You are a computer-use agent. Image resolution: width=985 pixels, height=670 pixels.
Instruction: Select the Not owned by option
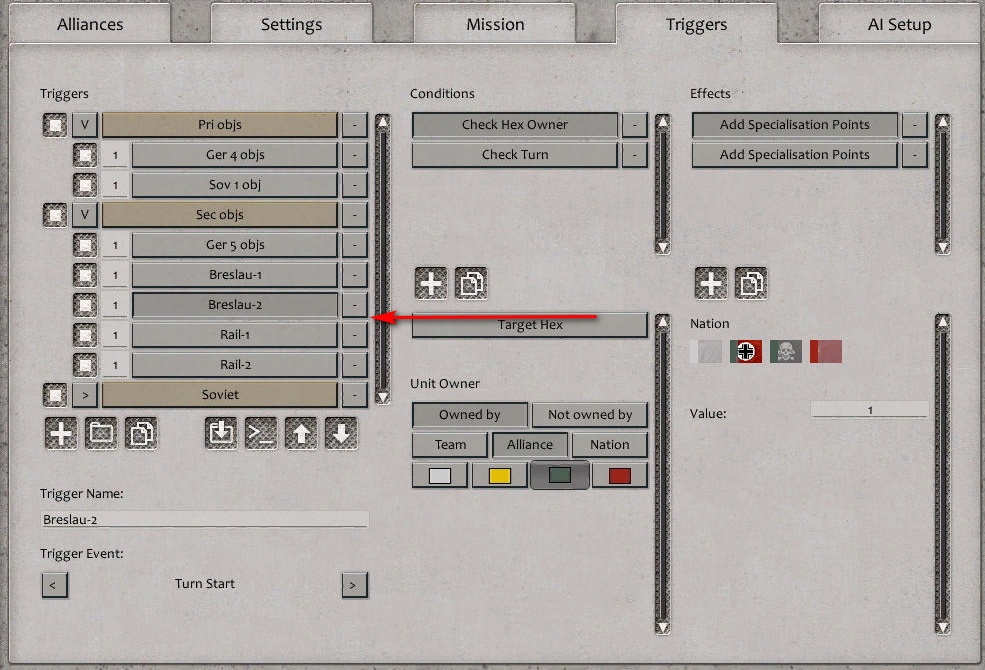point(590,414)
